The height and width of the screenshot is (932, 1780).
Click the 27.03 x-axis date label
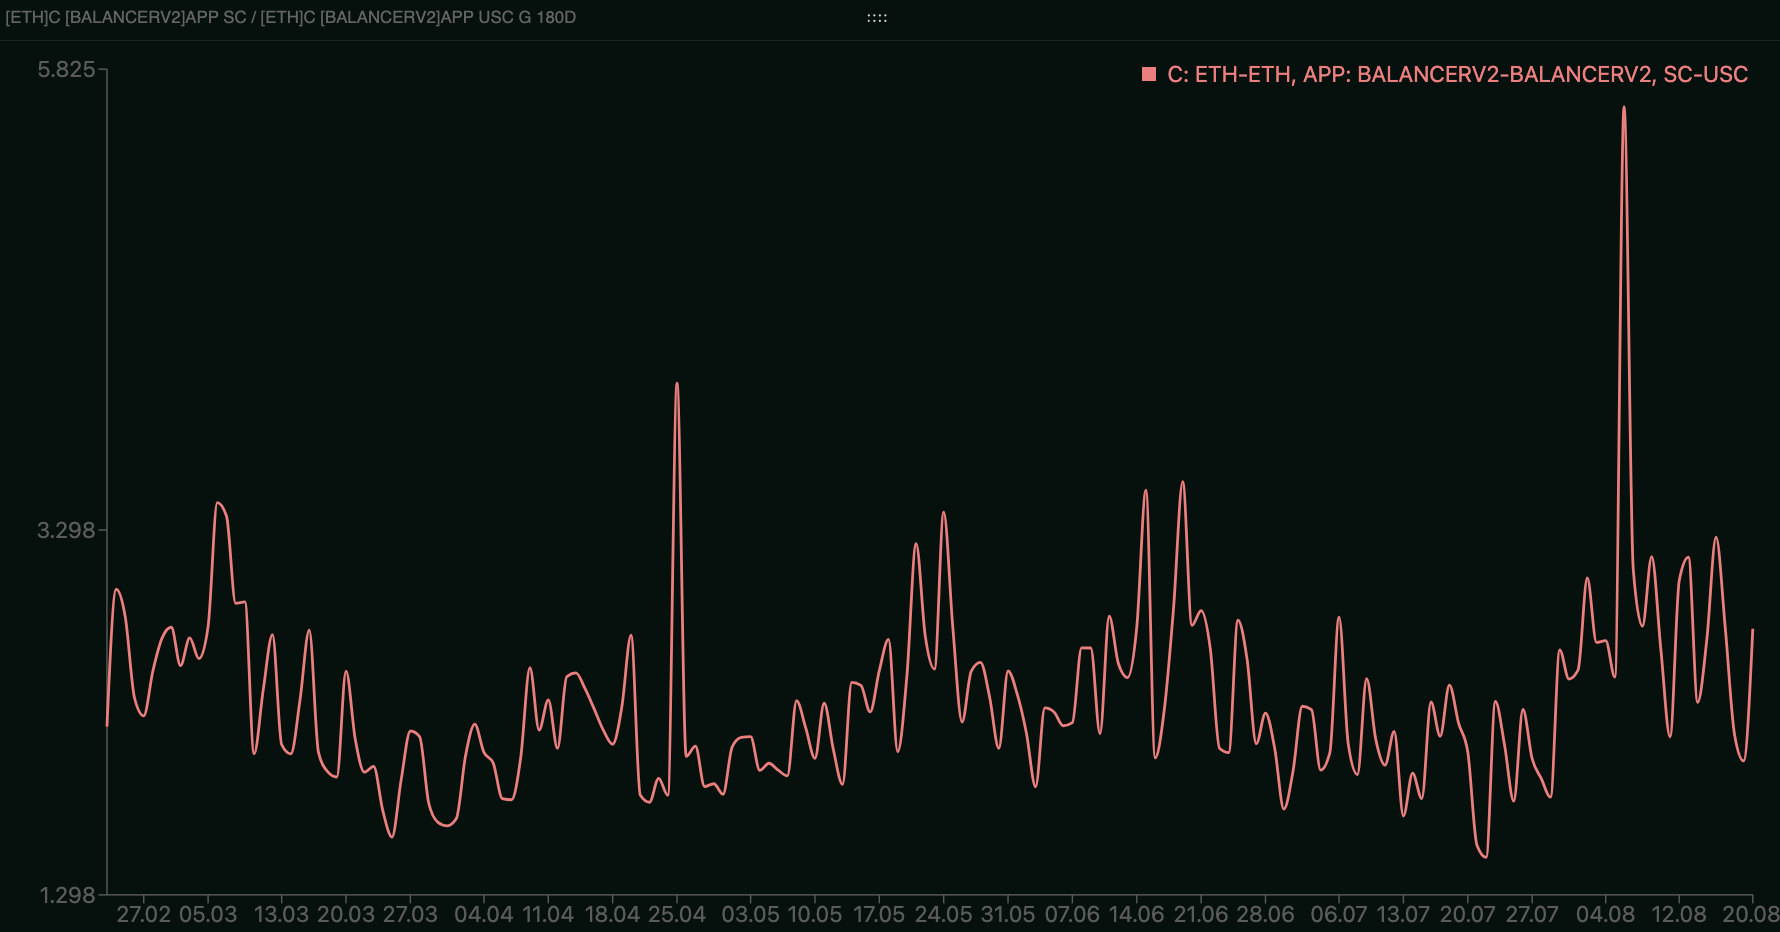click(410, 914)
